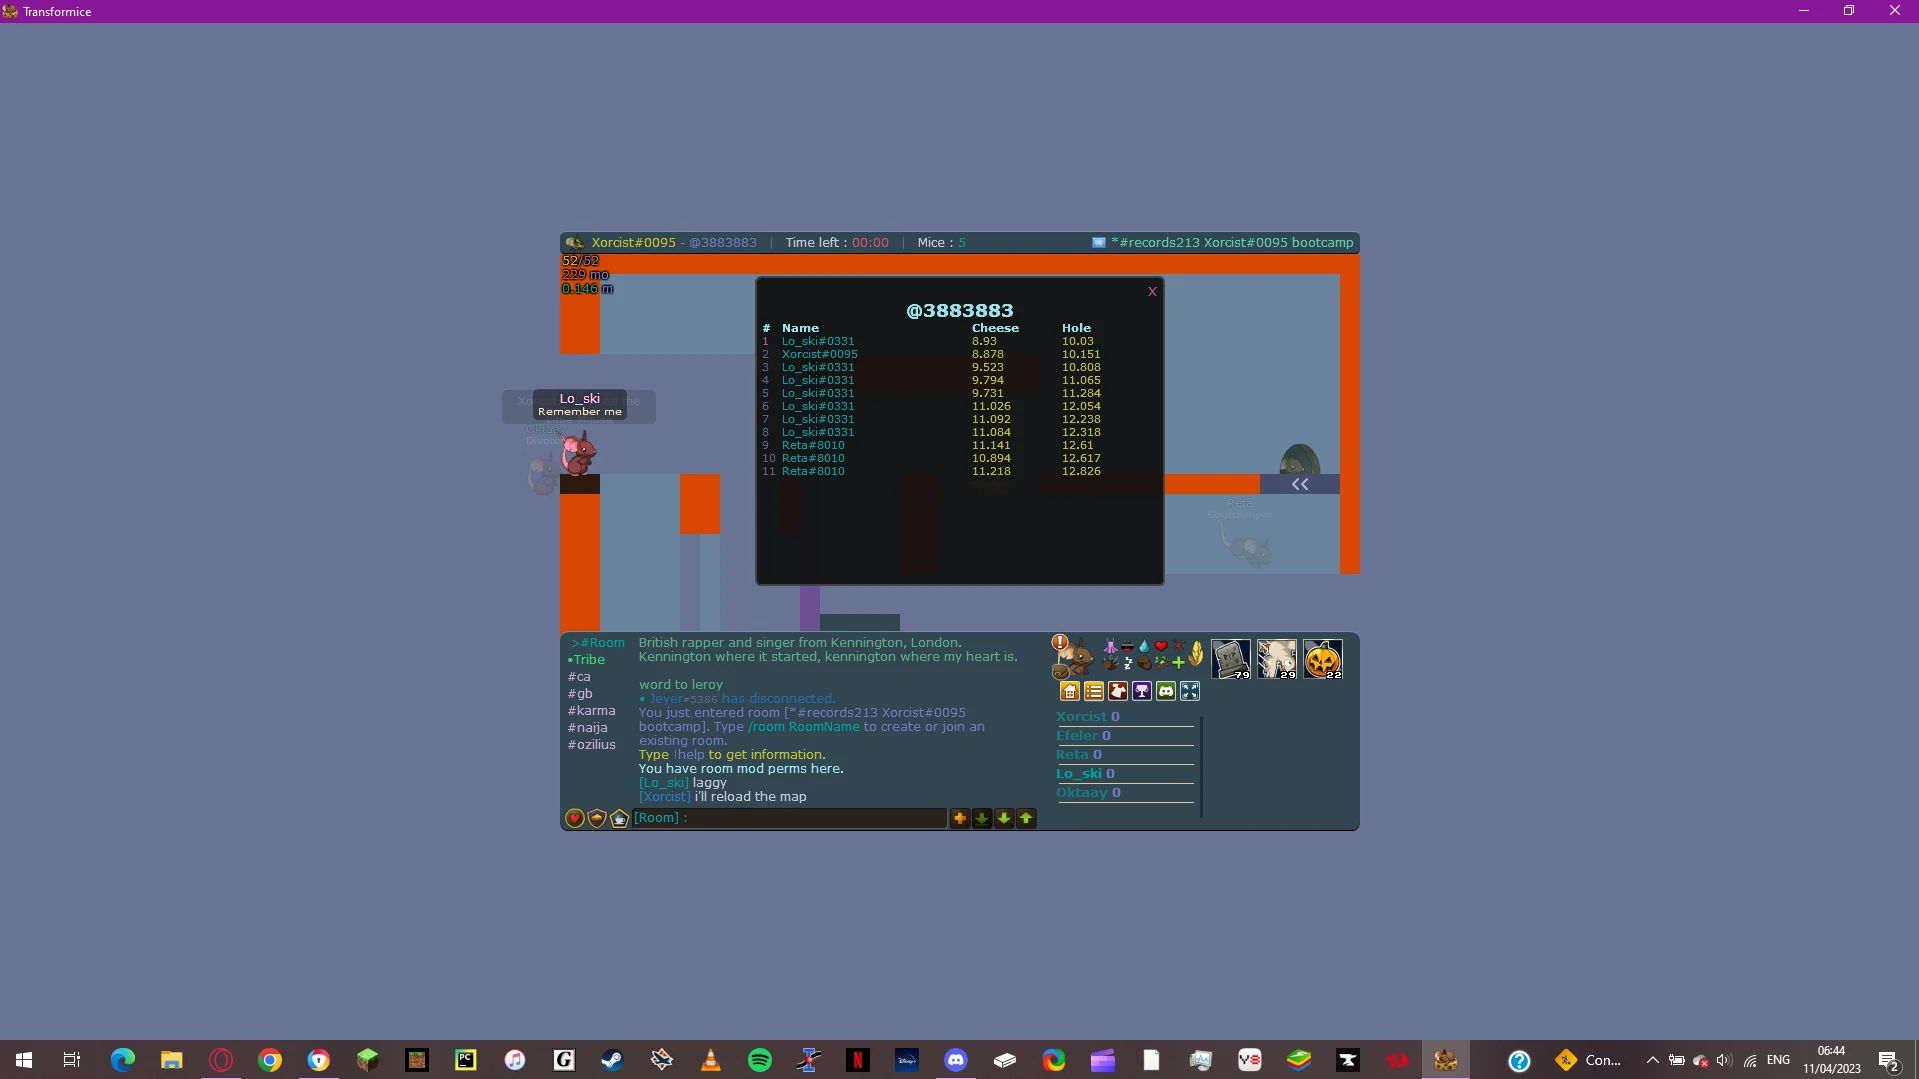Click the bright green down-arrow chat button
The image size is (1919, 1079).
(x=1004, y=818)
